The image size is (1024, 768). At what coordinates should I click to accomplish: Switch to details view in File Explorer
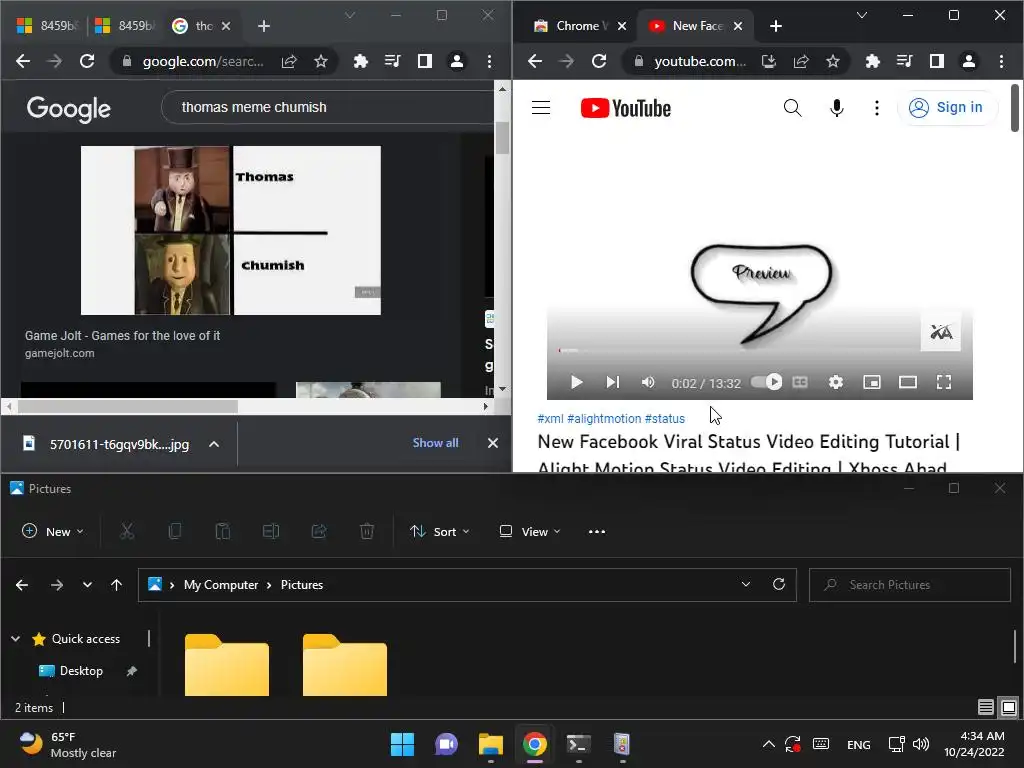(x=985, y=707)
